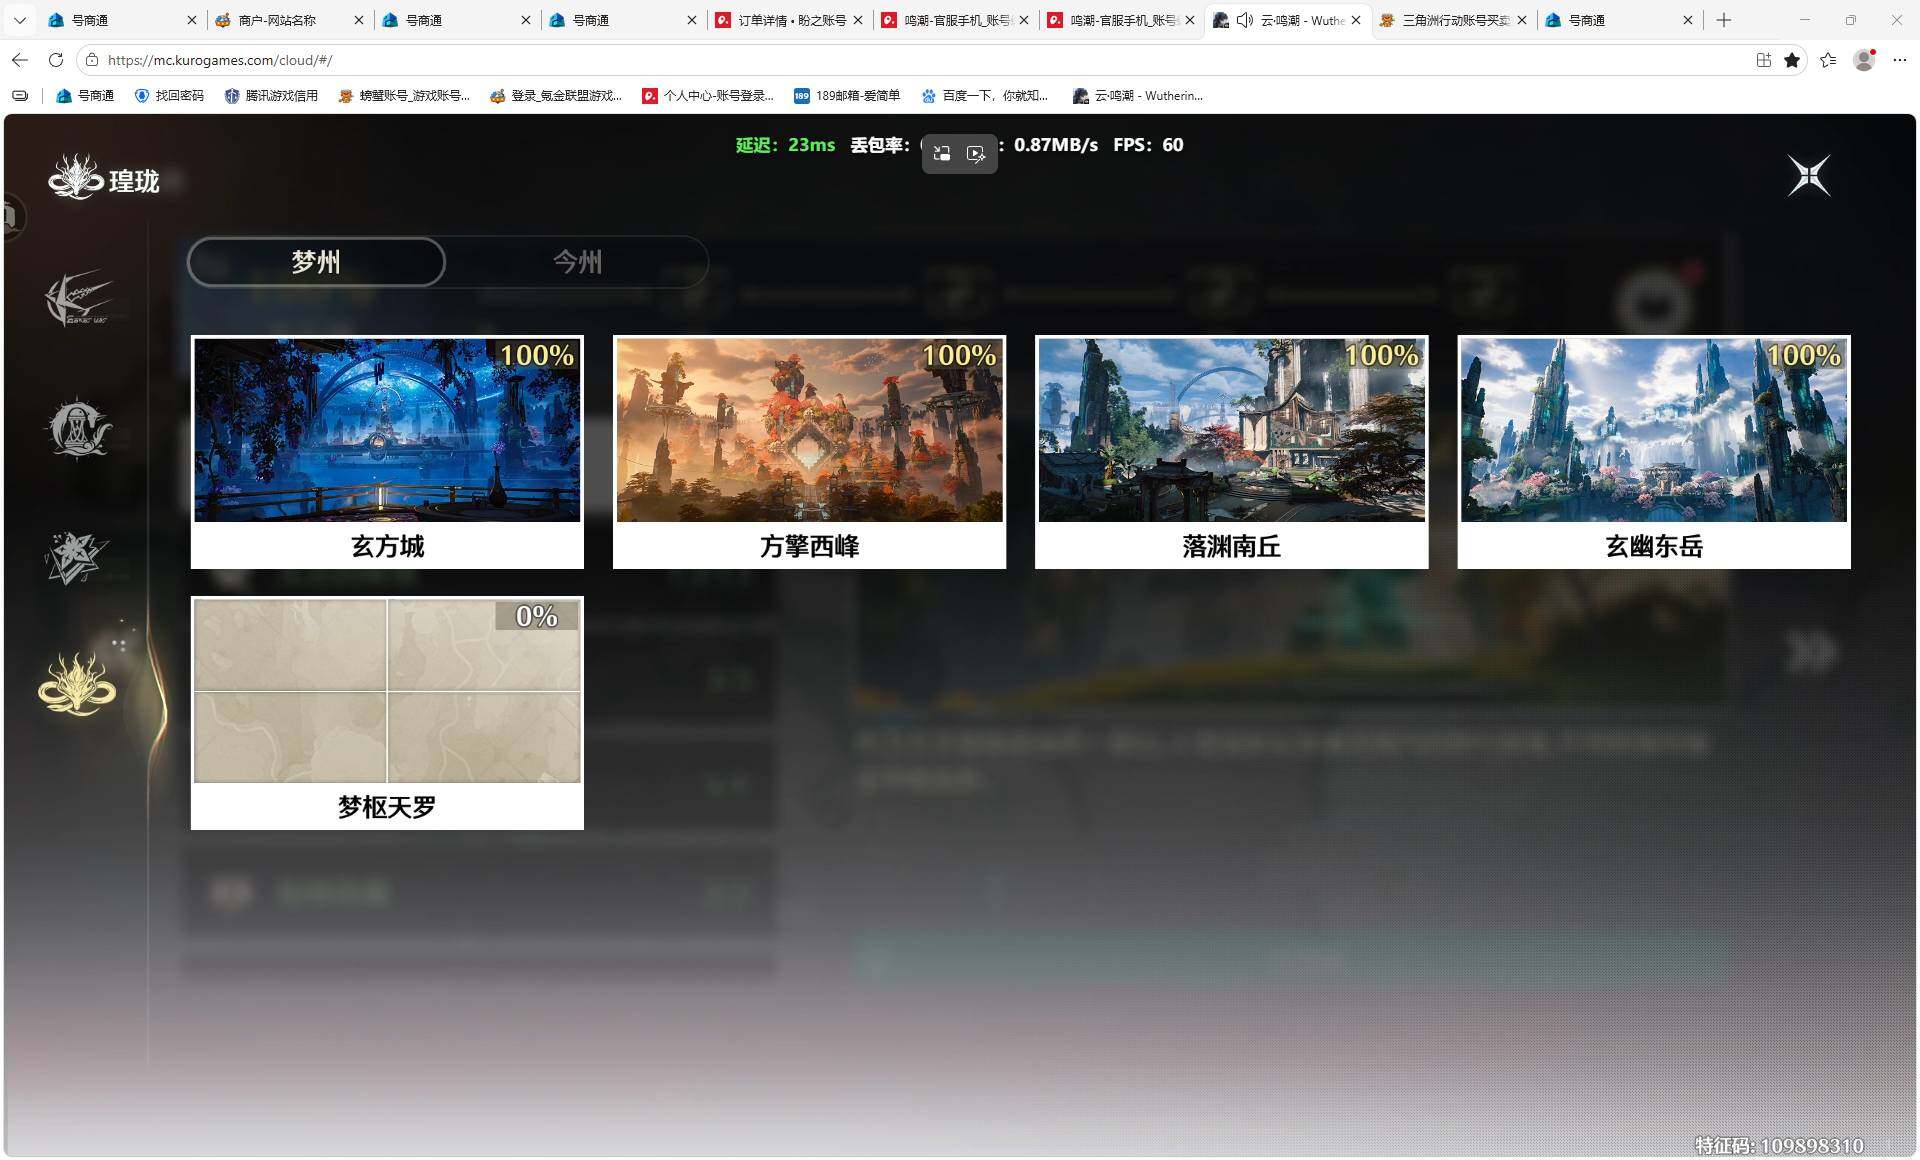View site information via the lock icon

tap(92, 60)
